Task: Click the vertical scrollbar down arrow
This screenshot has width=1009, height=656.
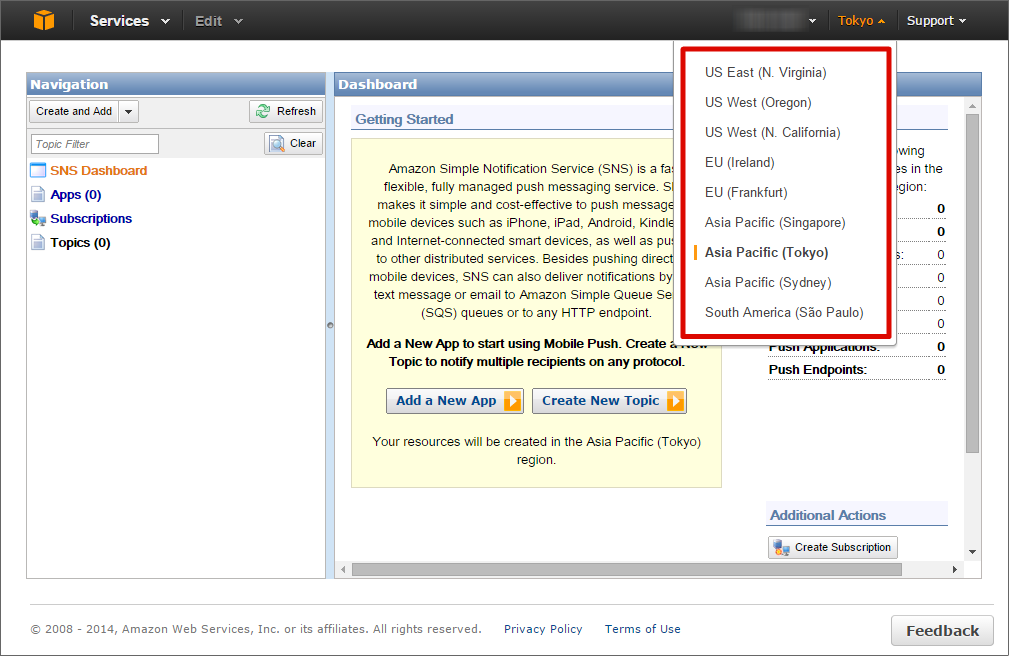Action: tap(972, 552)
